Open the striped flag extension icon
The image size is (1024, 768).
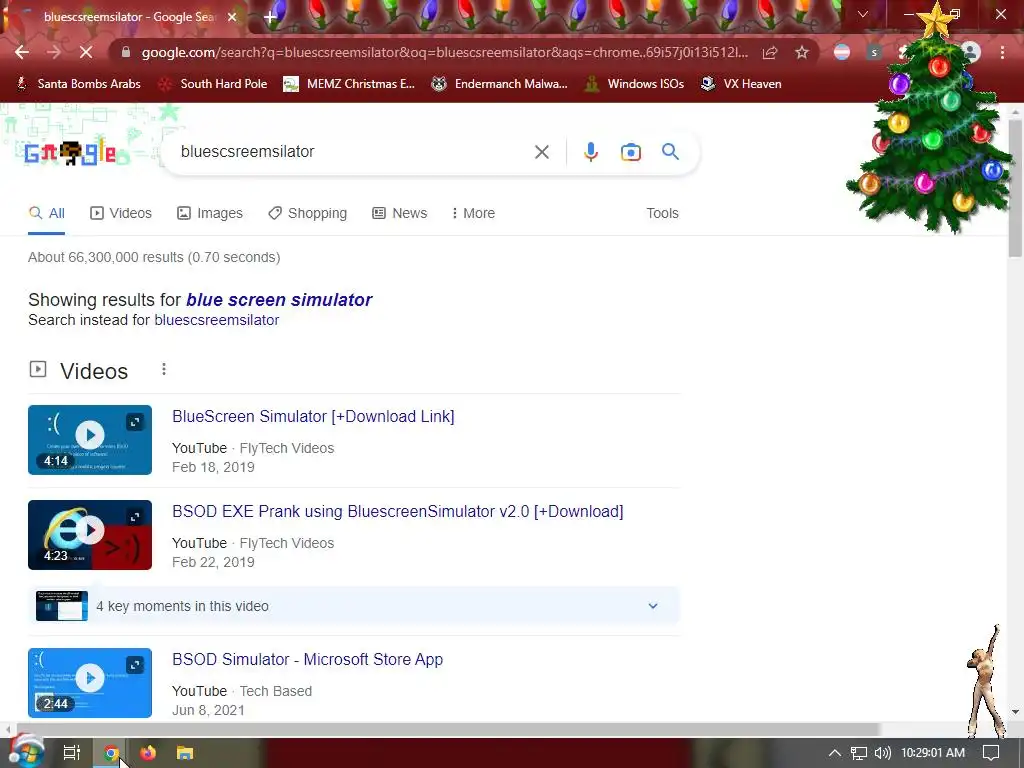842,52
